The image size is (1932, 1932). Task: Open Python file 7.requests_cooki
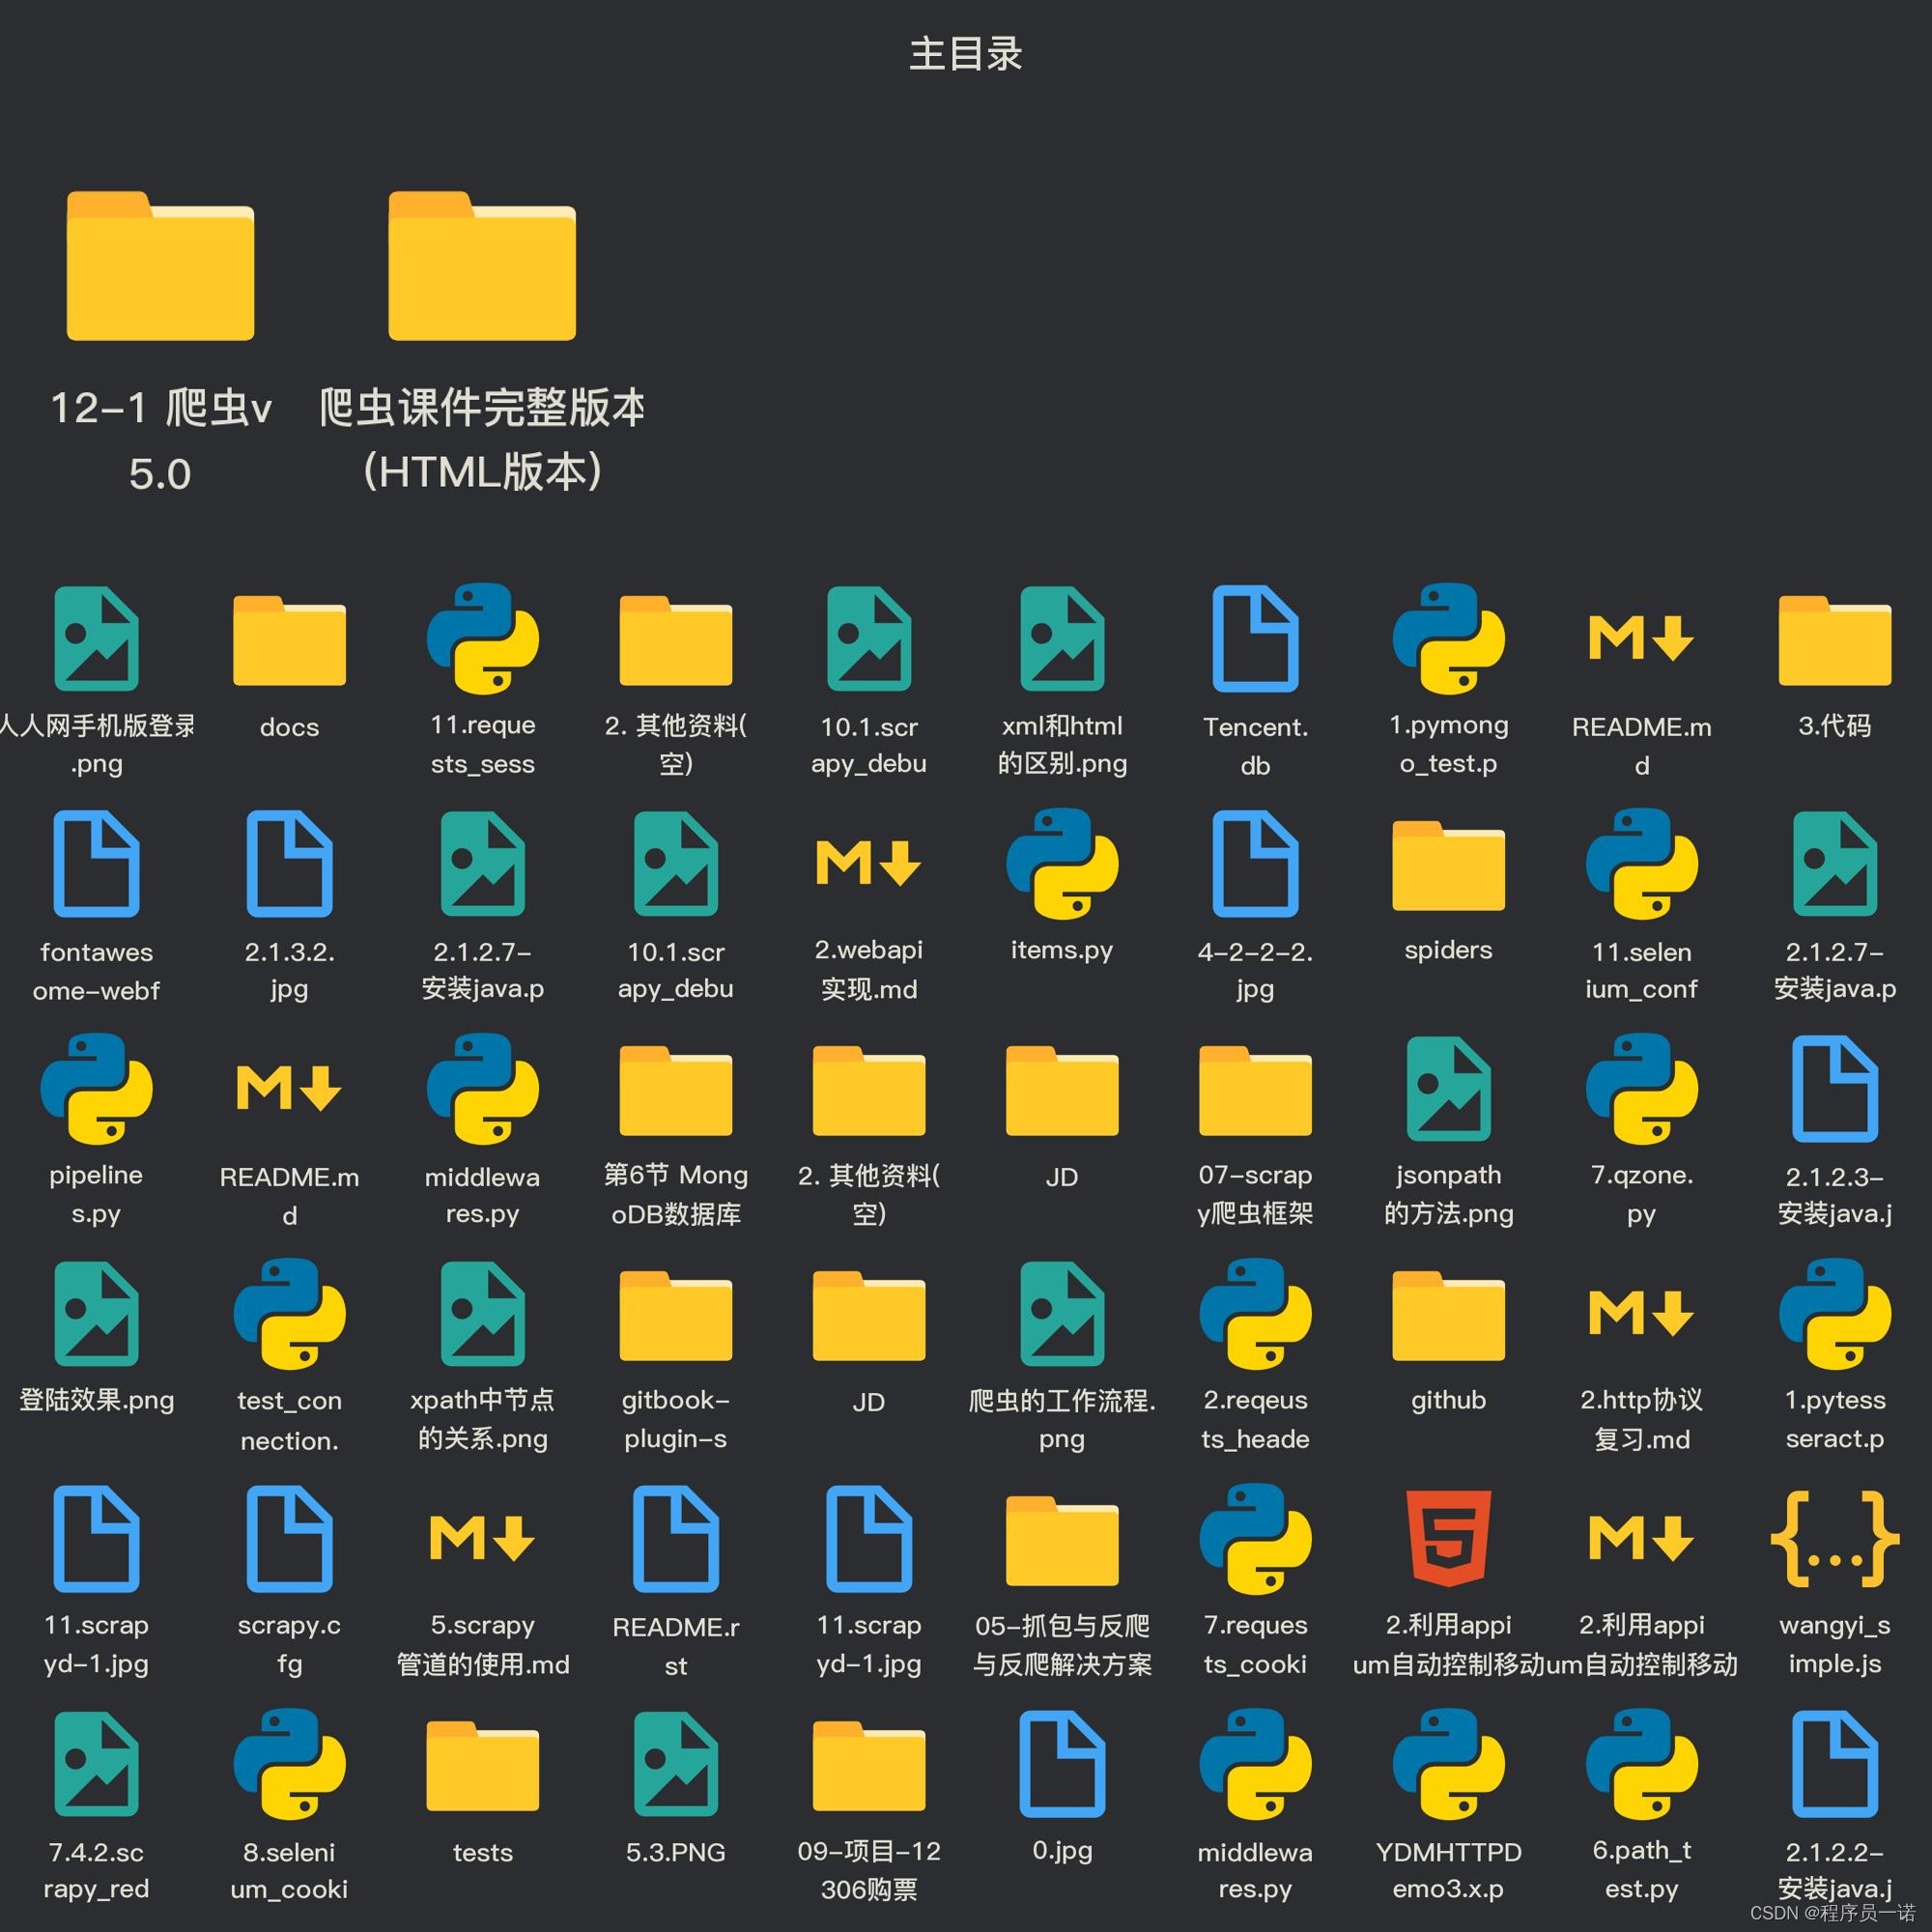(1255, 1539)
